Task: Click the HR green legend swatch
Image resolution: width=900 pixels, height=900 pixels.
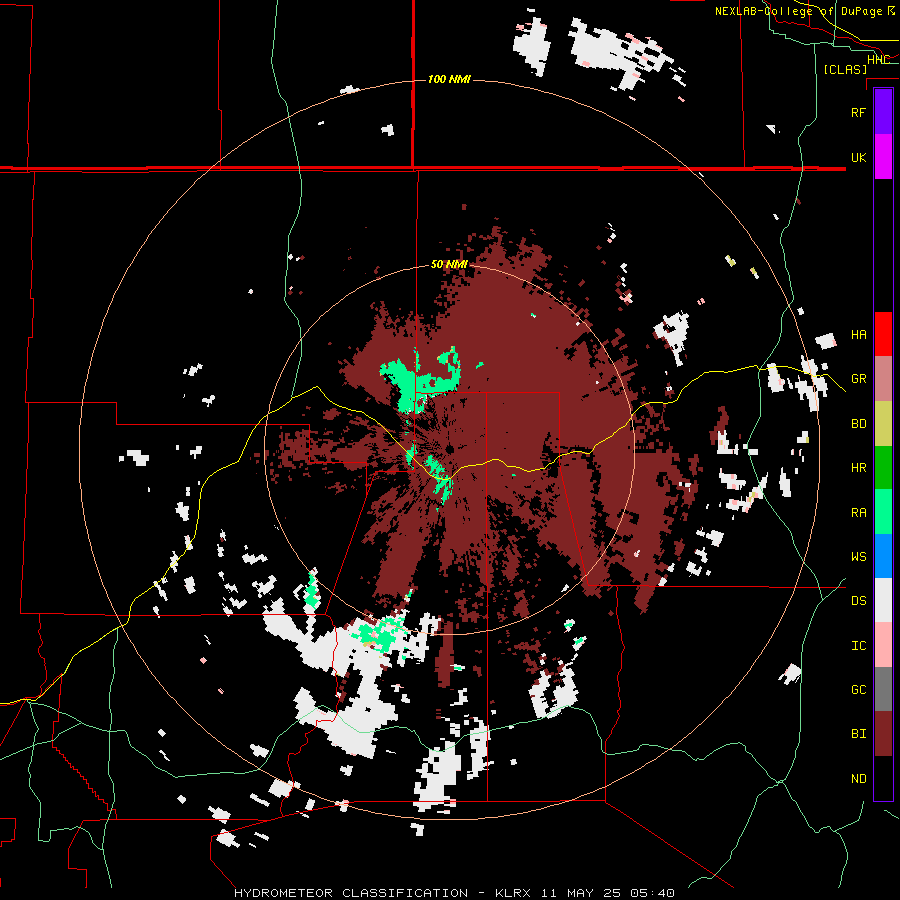Action: (x=883, y=468)
